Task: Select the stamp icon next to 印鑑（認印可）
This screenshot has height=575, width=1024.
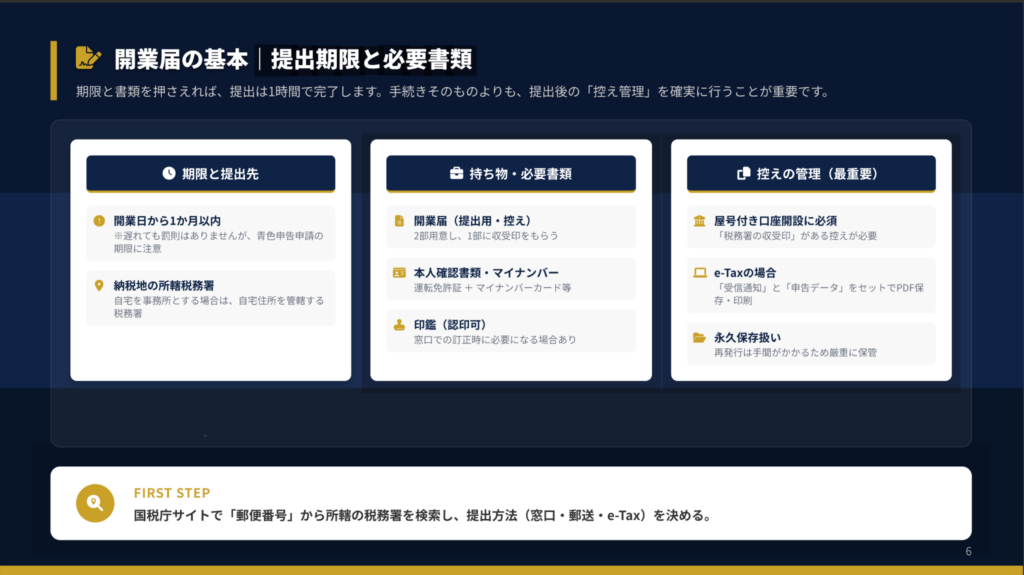Action: pyautogui.click(x=399, y=324)
